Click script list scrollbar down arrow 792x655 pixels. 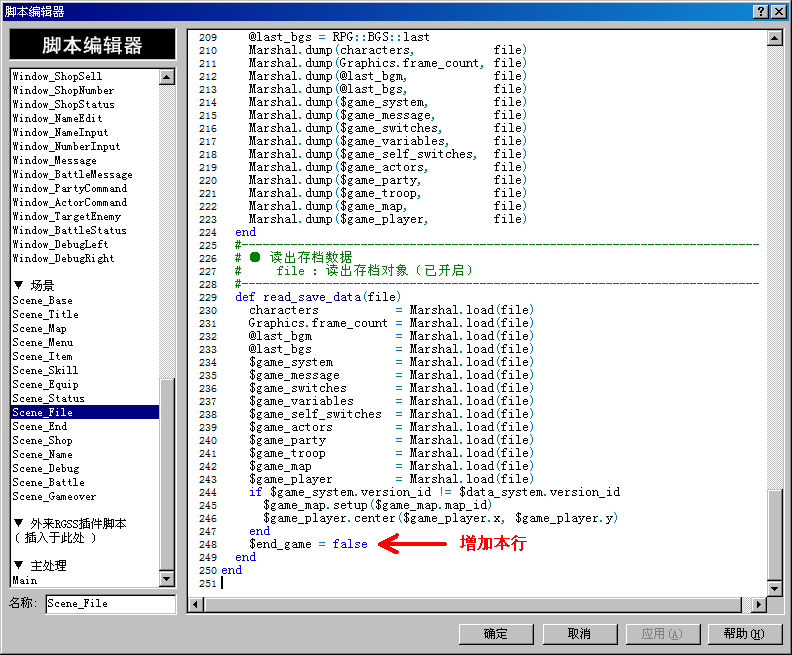167,579
